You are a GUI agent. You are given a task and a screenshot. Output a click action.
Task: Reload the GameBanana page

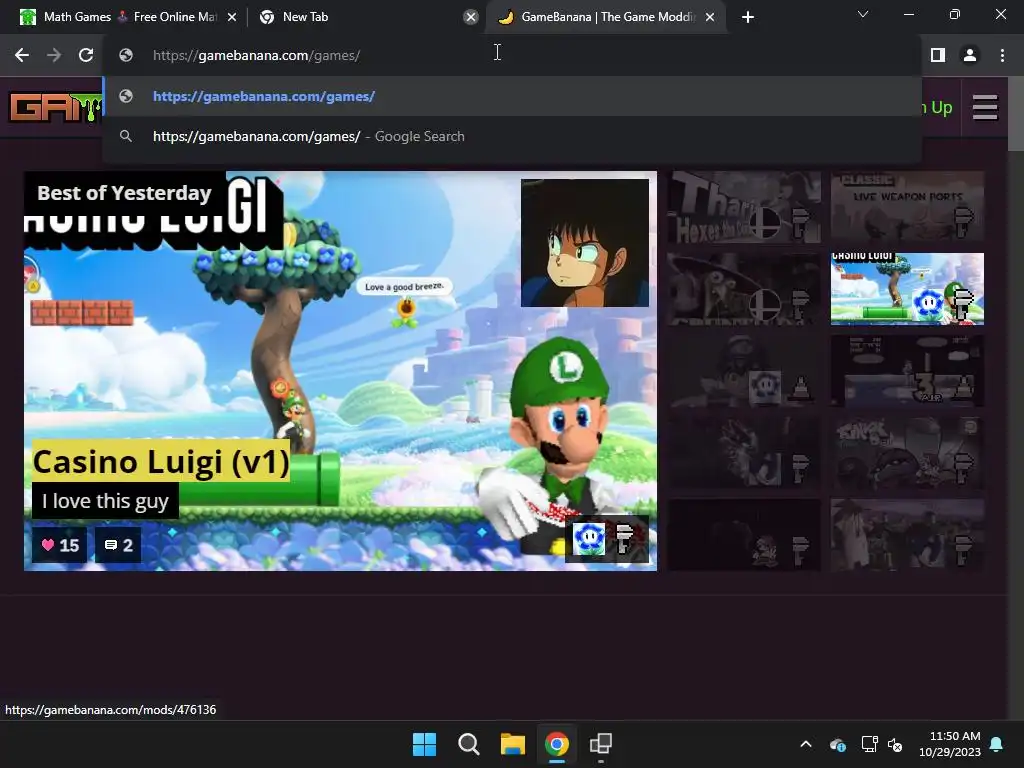[86, 55]
